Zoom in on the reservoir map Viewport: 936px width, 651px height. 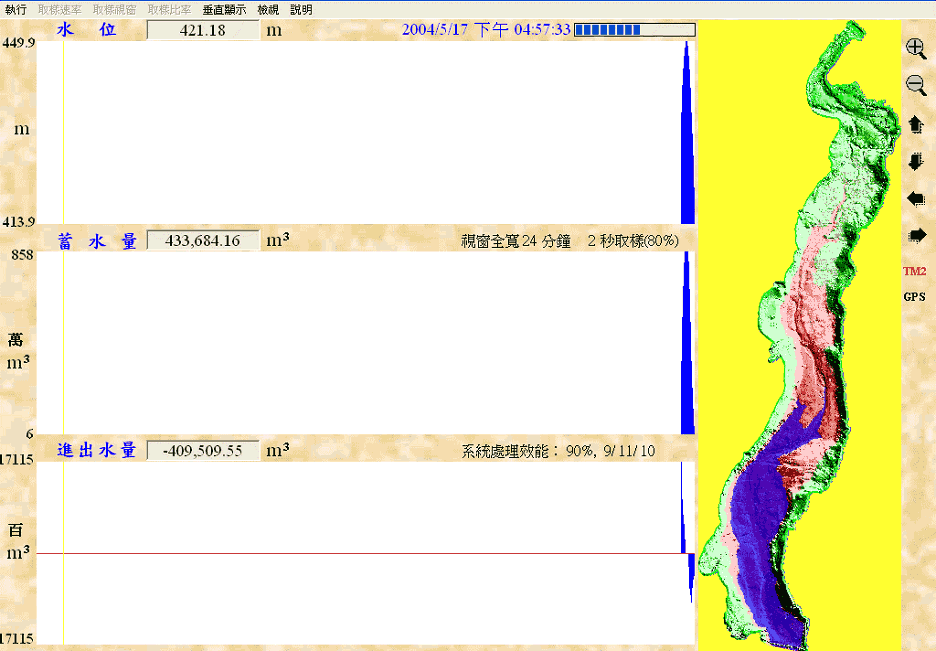915,47
